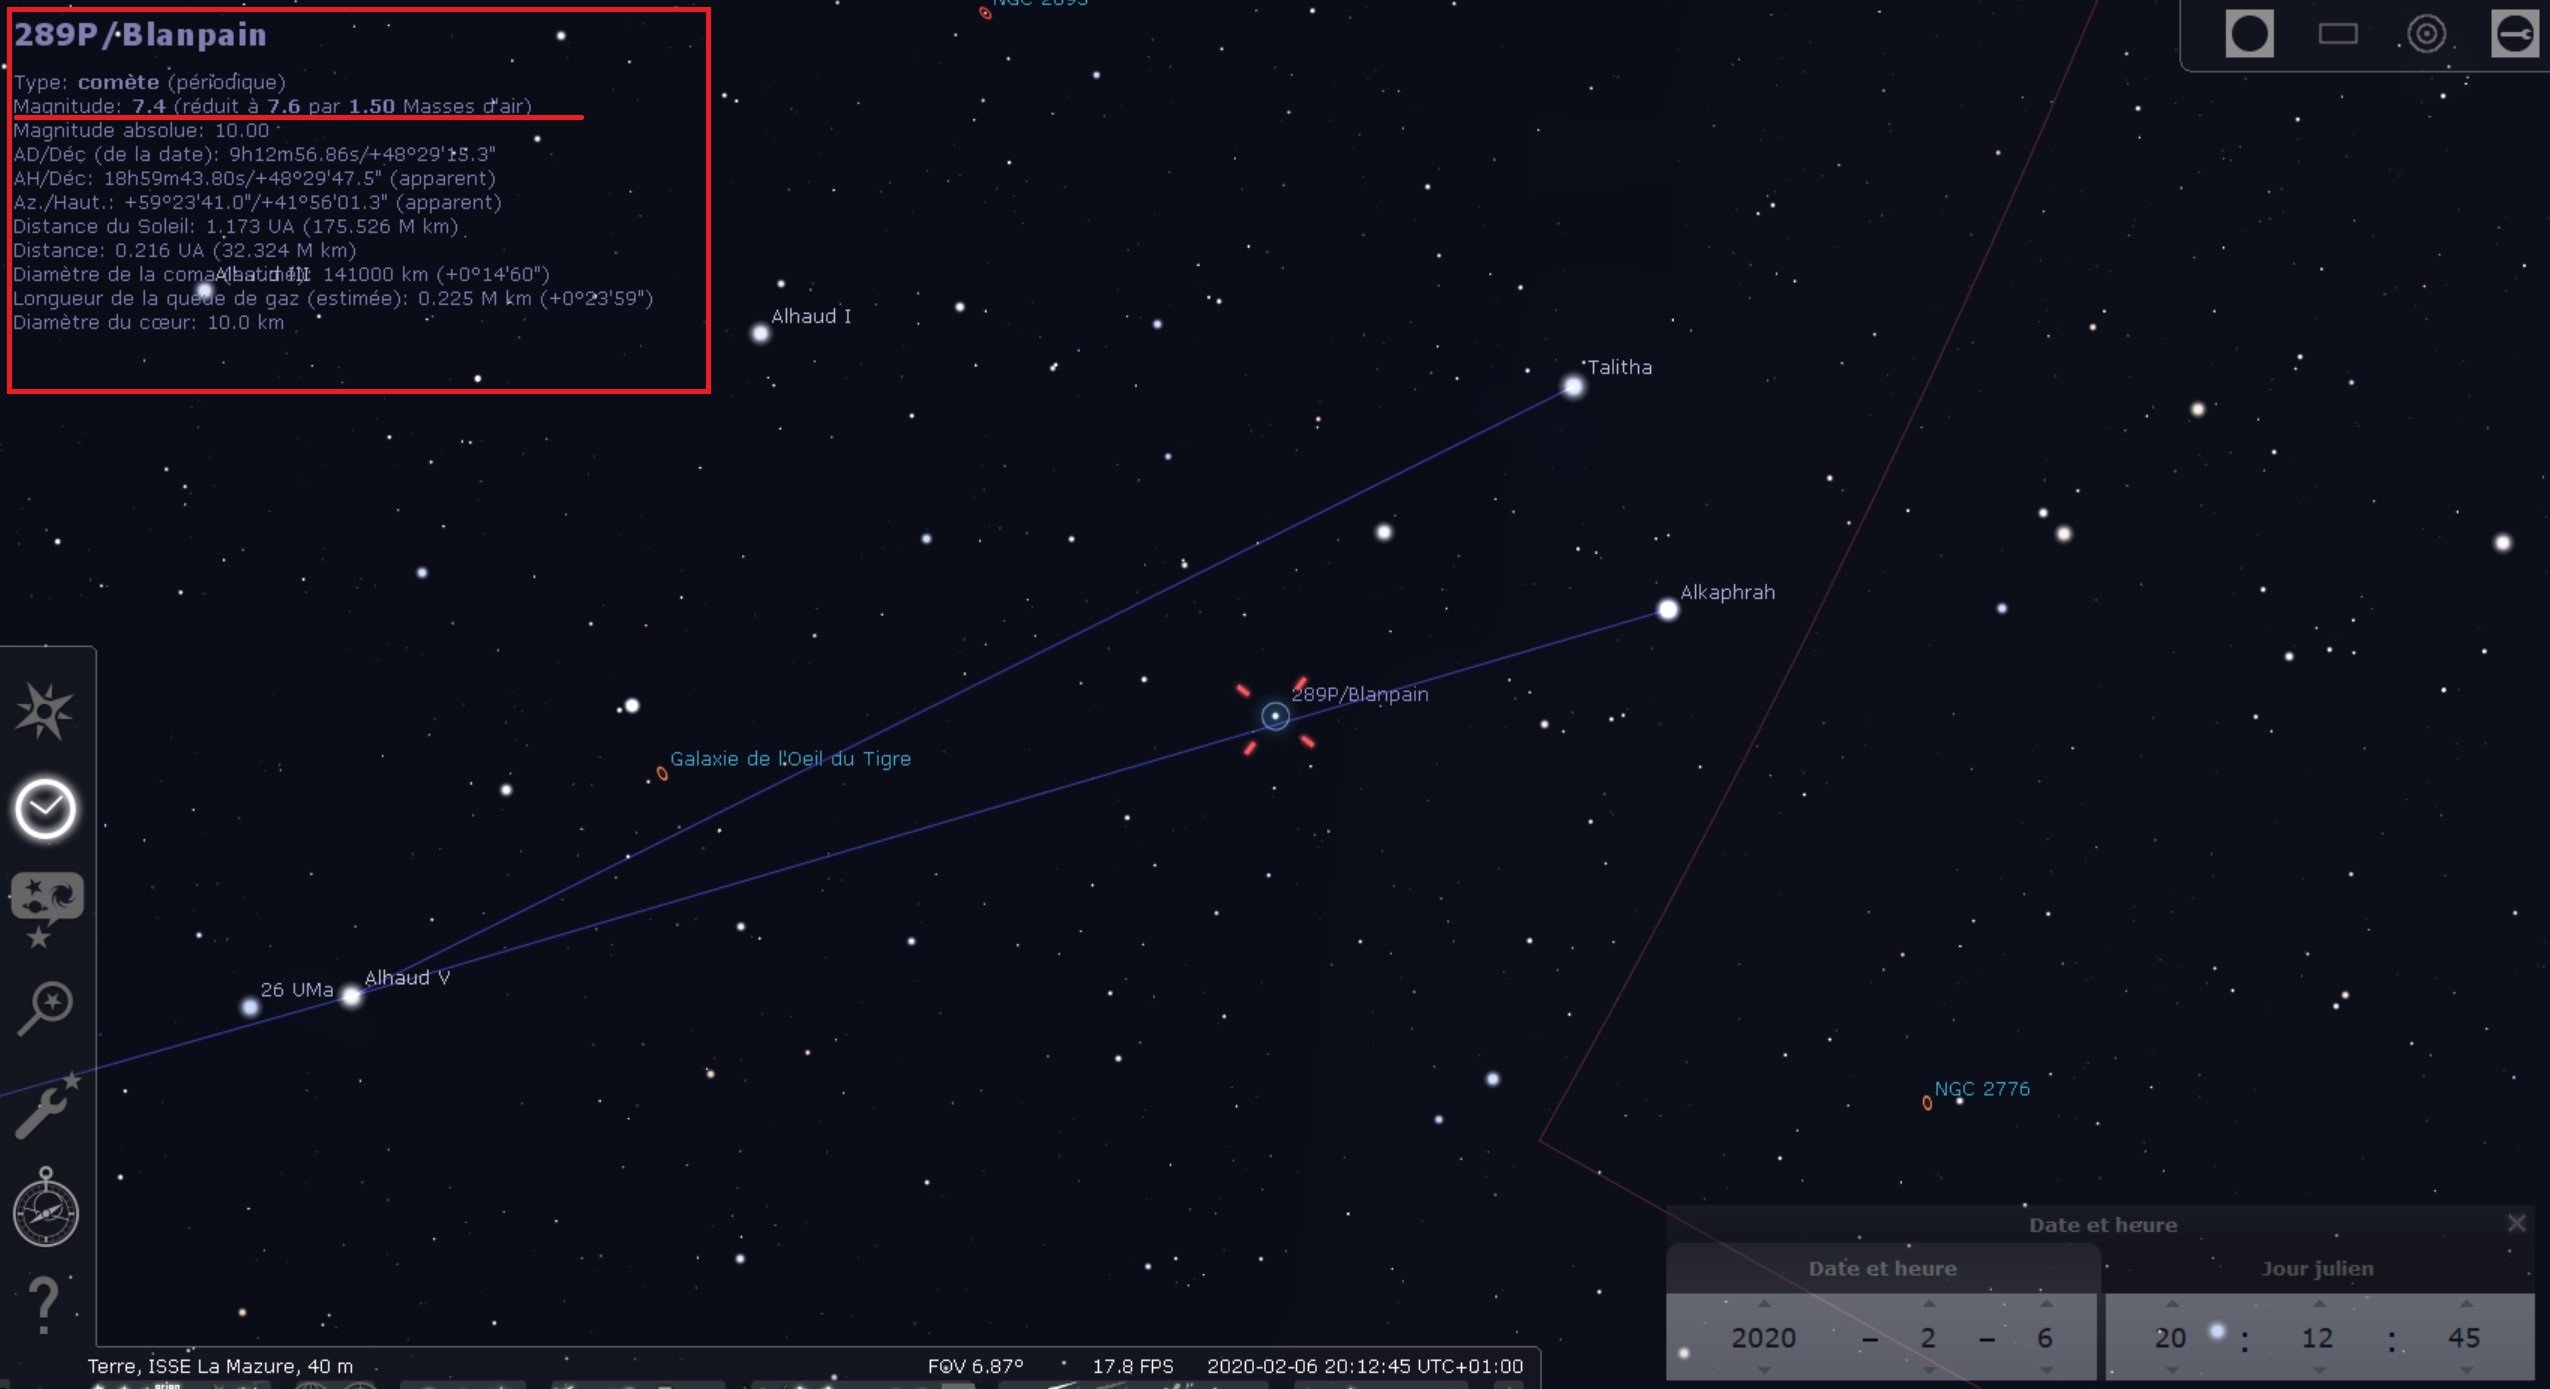Screen dimensions: 2550x1389
Task: Toggle the sensor frame rectangle button
Action: pyautogui.click(x=2338, y=35)
